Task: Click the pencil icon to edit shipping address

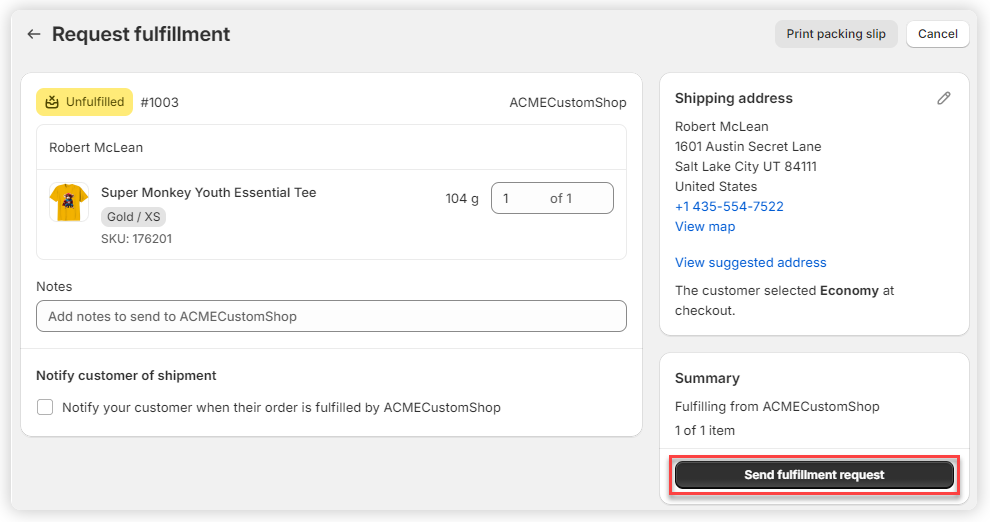Action: click(943, 98)
